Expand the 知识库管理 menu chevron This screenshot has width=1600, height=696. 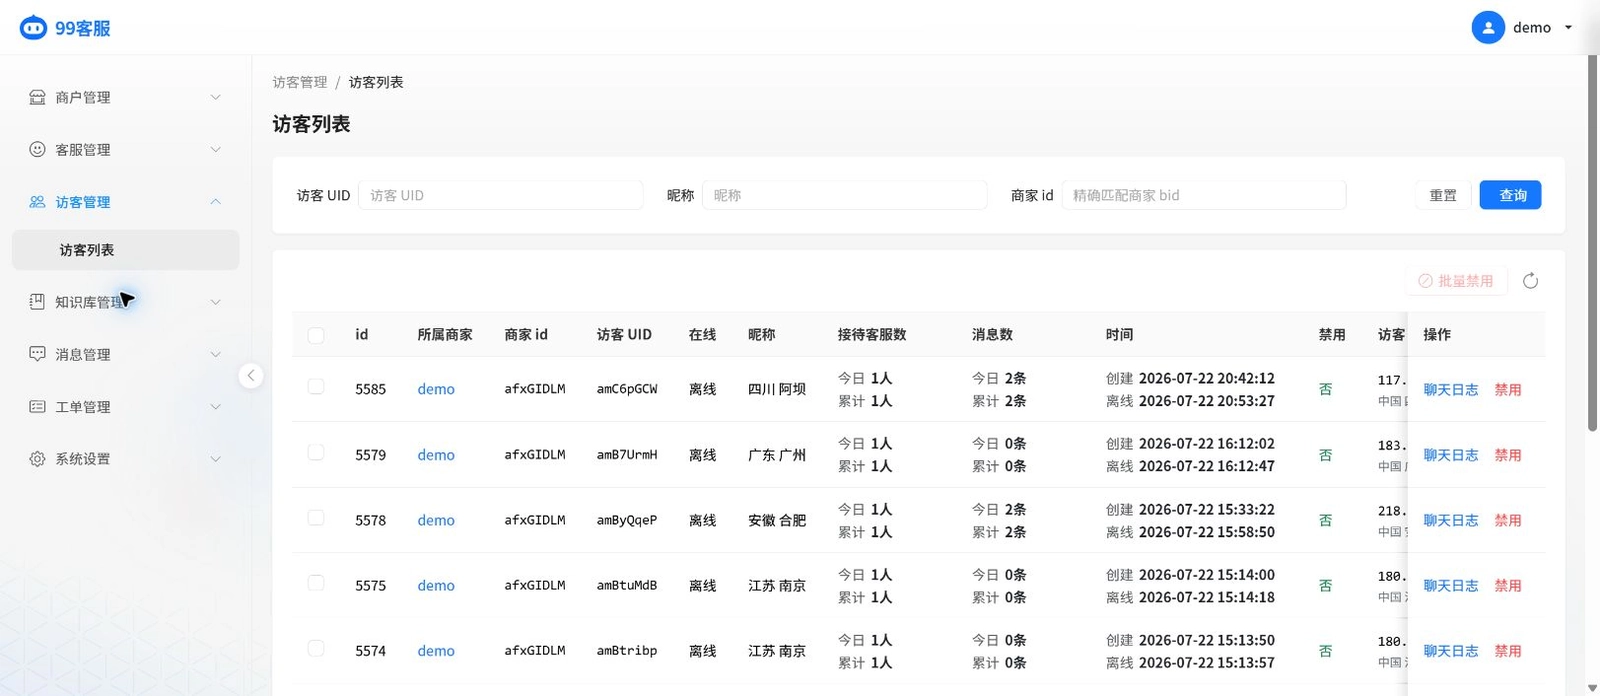(x=215, y=302)
